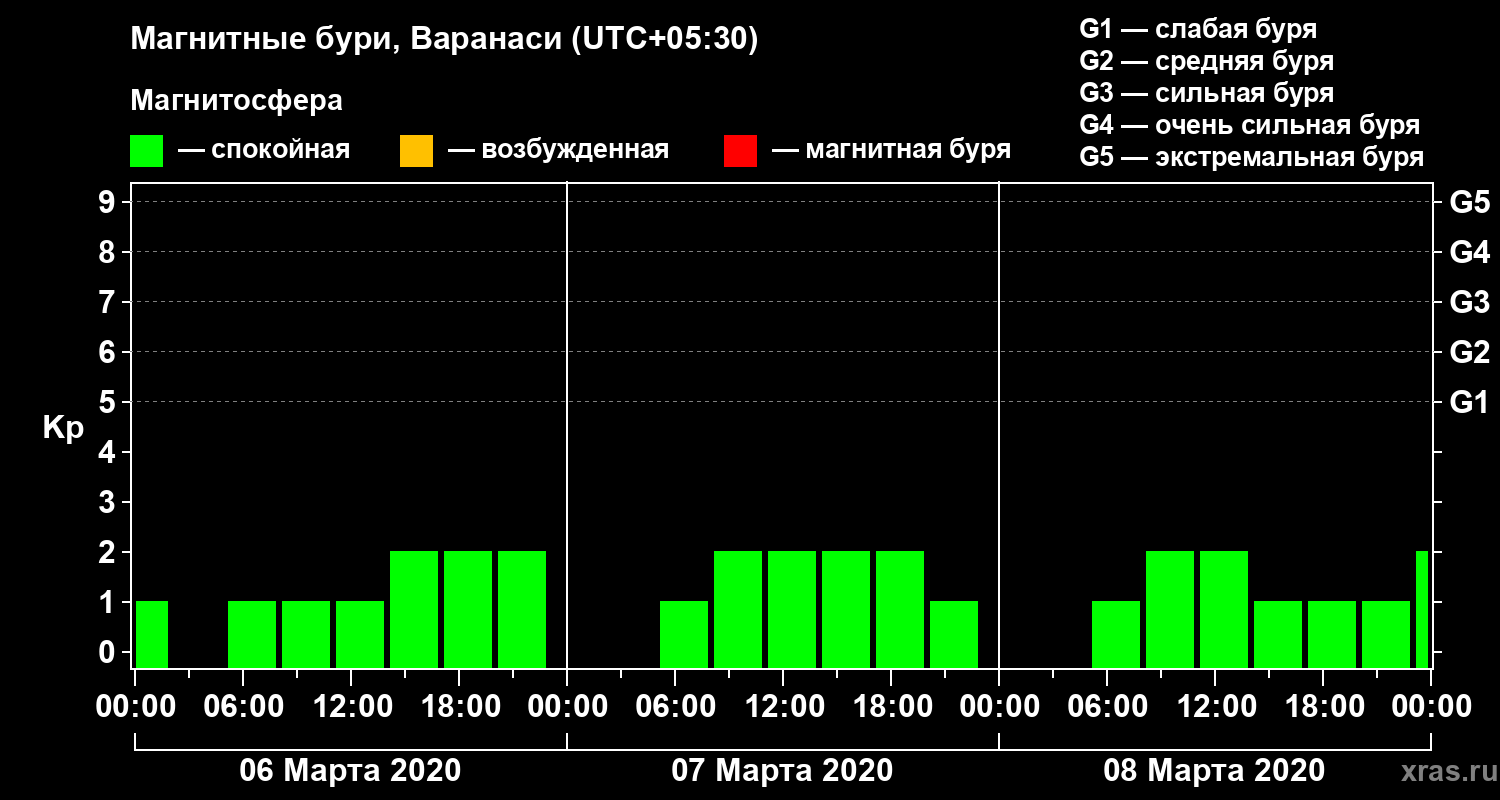Select the '07 Марта 2020' date label
The image size is (1500, 800).
(782, 771)
